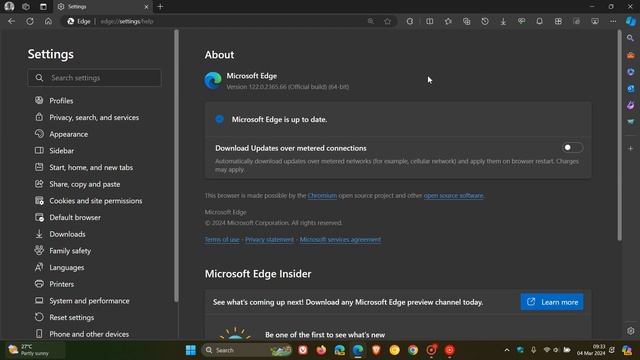Screen dimensions: 640x360
Task: Click the settings navigation scrollbar
Action: [176, 165]
